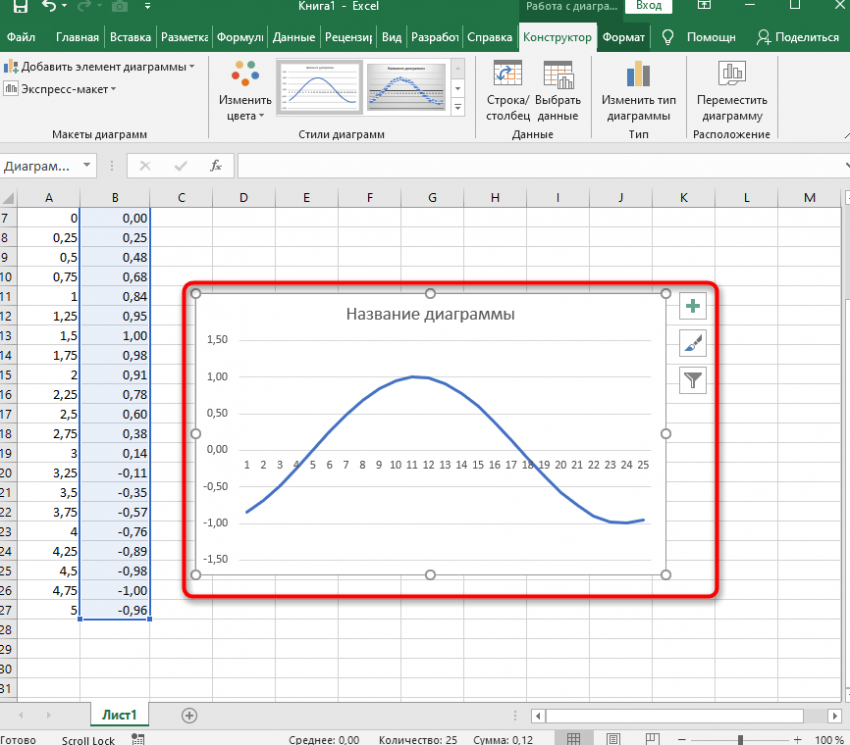Click the Вход sign-in button
850x745 pixels.
point(649,6)
